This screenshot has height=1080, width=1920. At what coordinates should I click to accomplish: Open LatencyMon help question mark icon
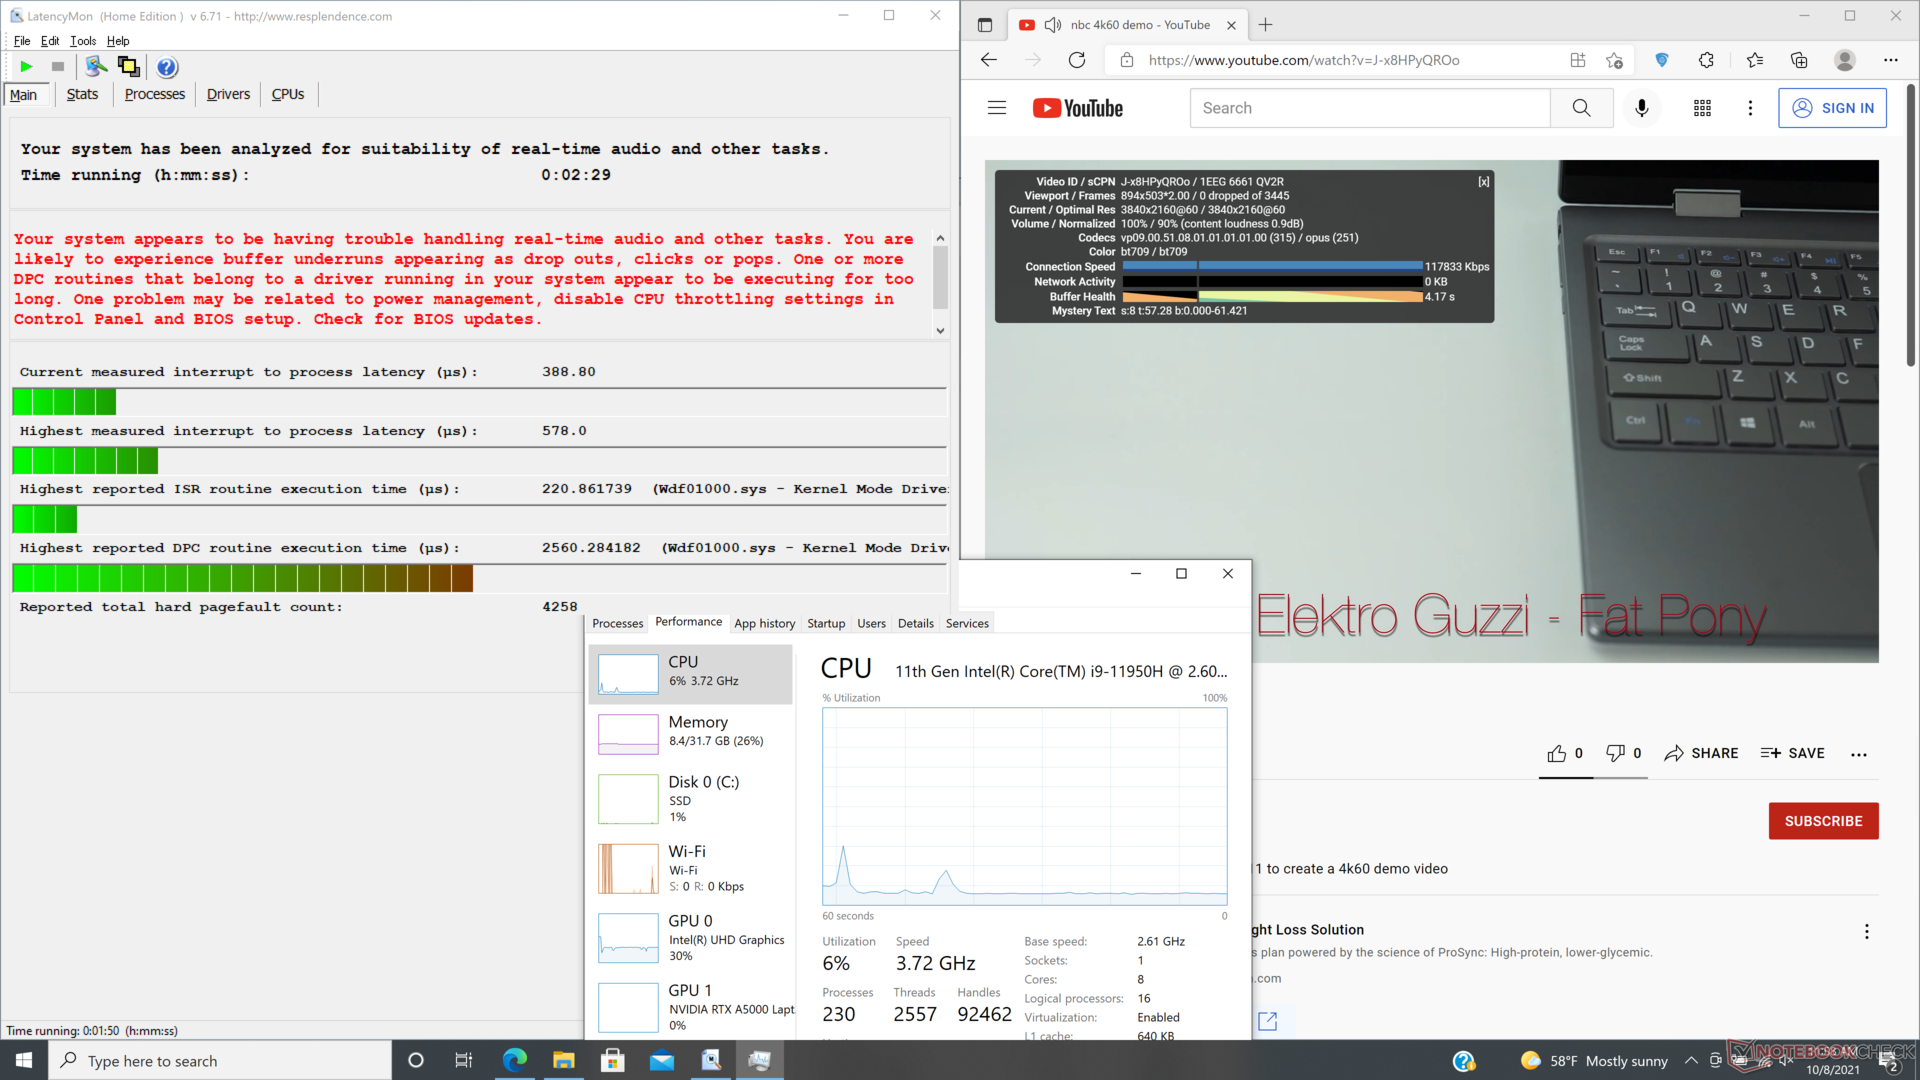(167, 67)
